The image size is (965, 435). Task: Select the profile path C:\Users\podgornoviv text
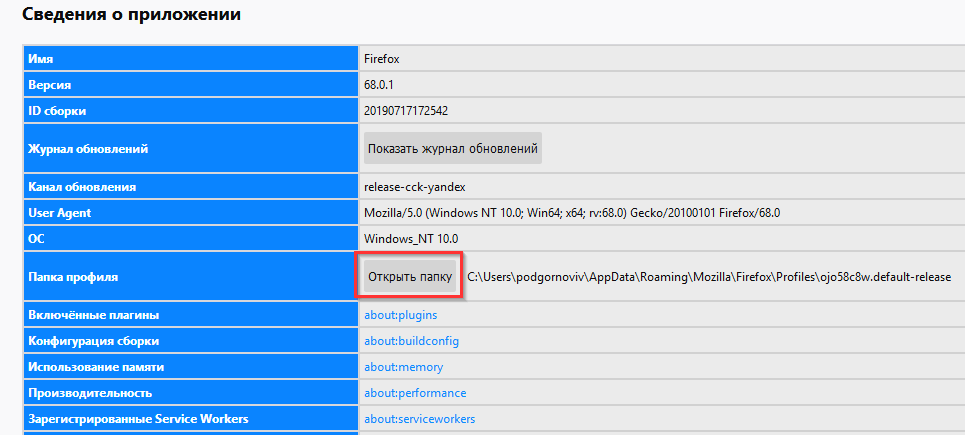point(710,277)
